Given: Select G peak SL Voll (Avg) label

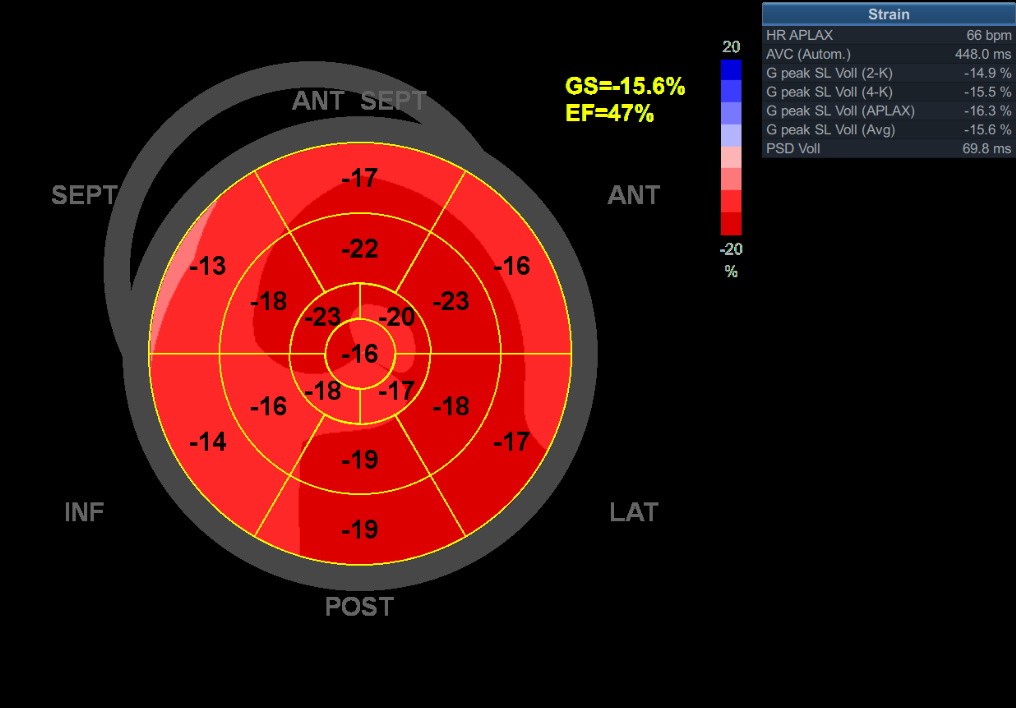Looking at the screenshot, I should click(830, 130).
